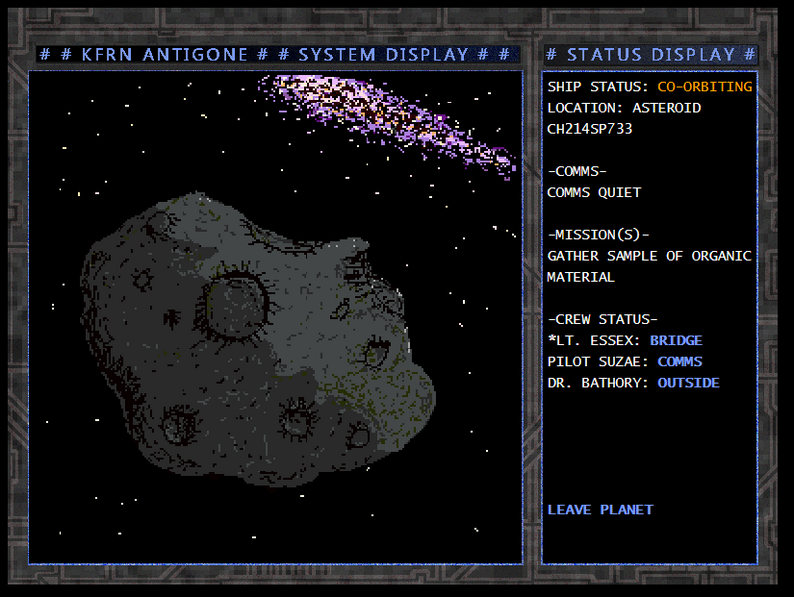Select the GATHER SAMPLE OF ORGANIC MATERIAL mission
This screenshot has width=794, height=597.
click(649, 266)
